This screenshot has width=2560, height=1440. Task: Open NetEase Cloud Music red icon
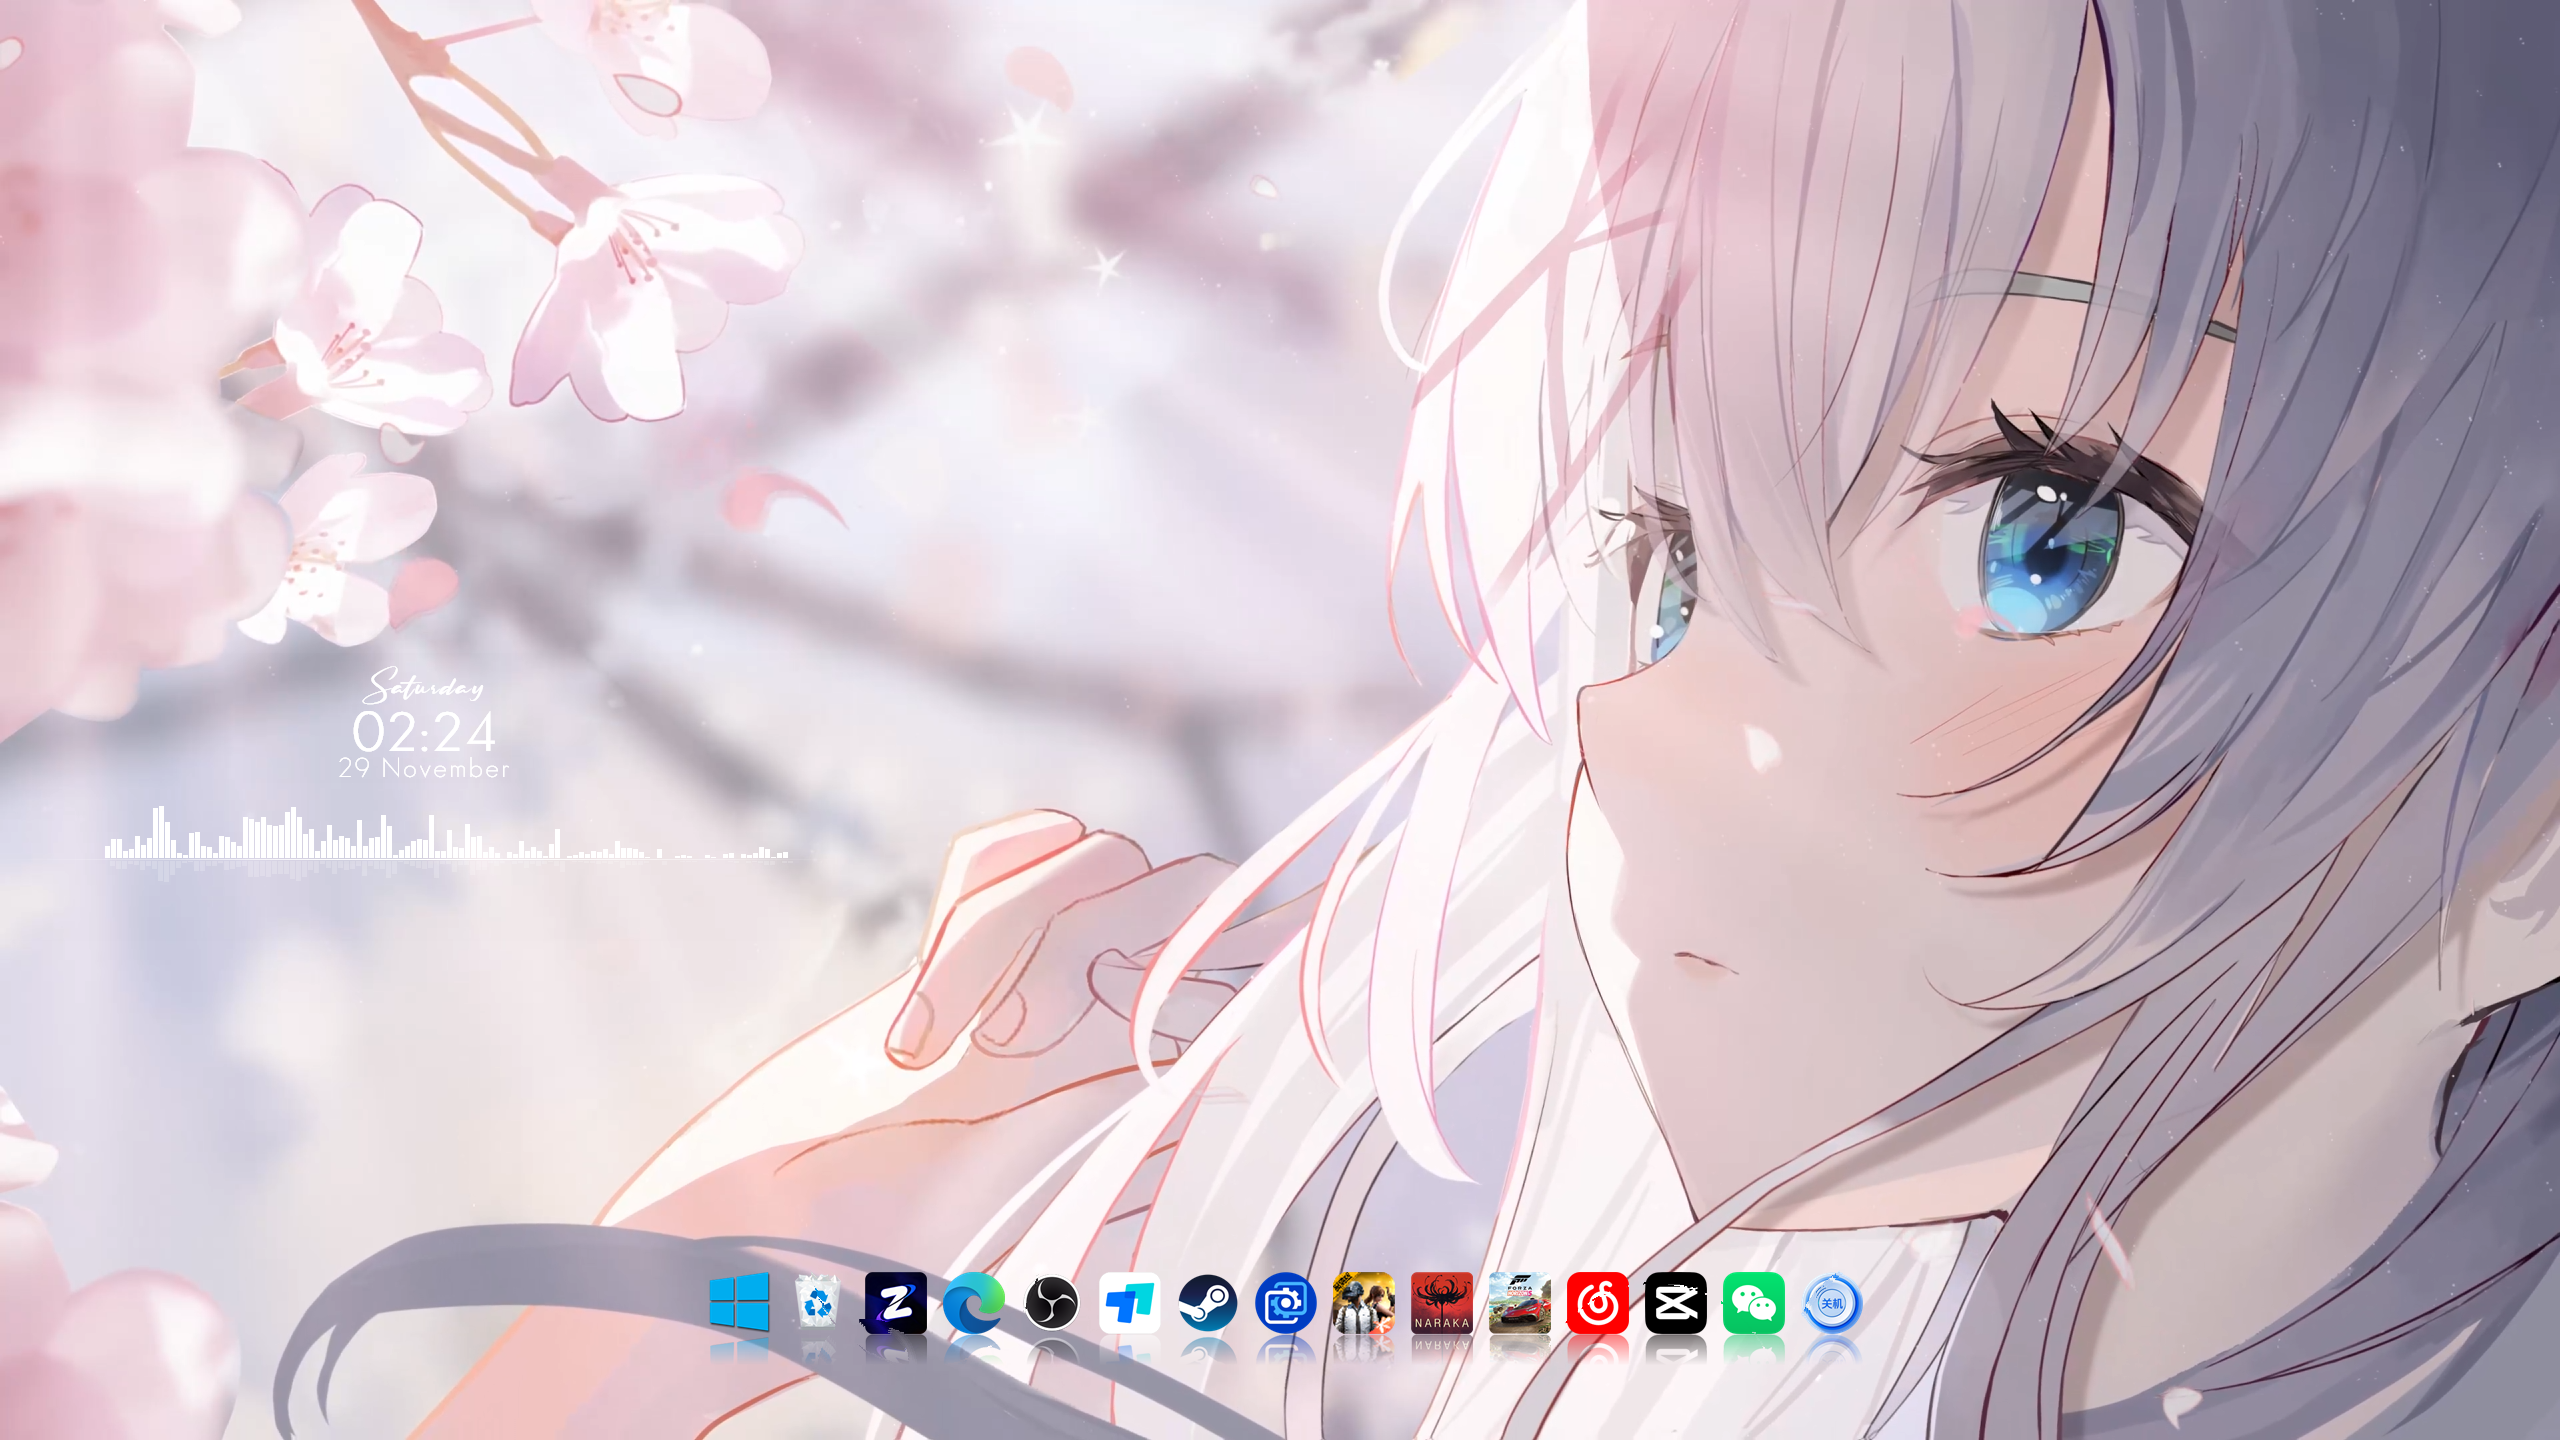(x=1597, y=1302)
